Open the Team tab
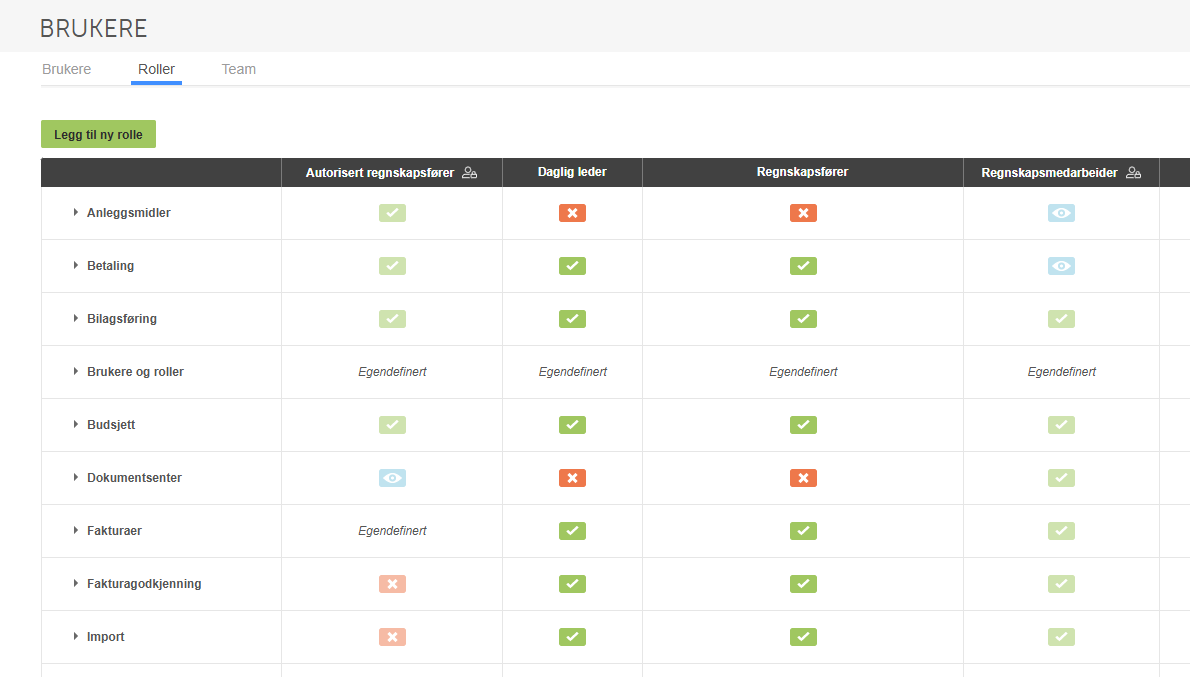The image size is (1190, 677). coord(238,69)
